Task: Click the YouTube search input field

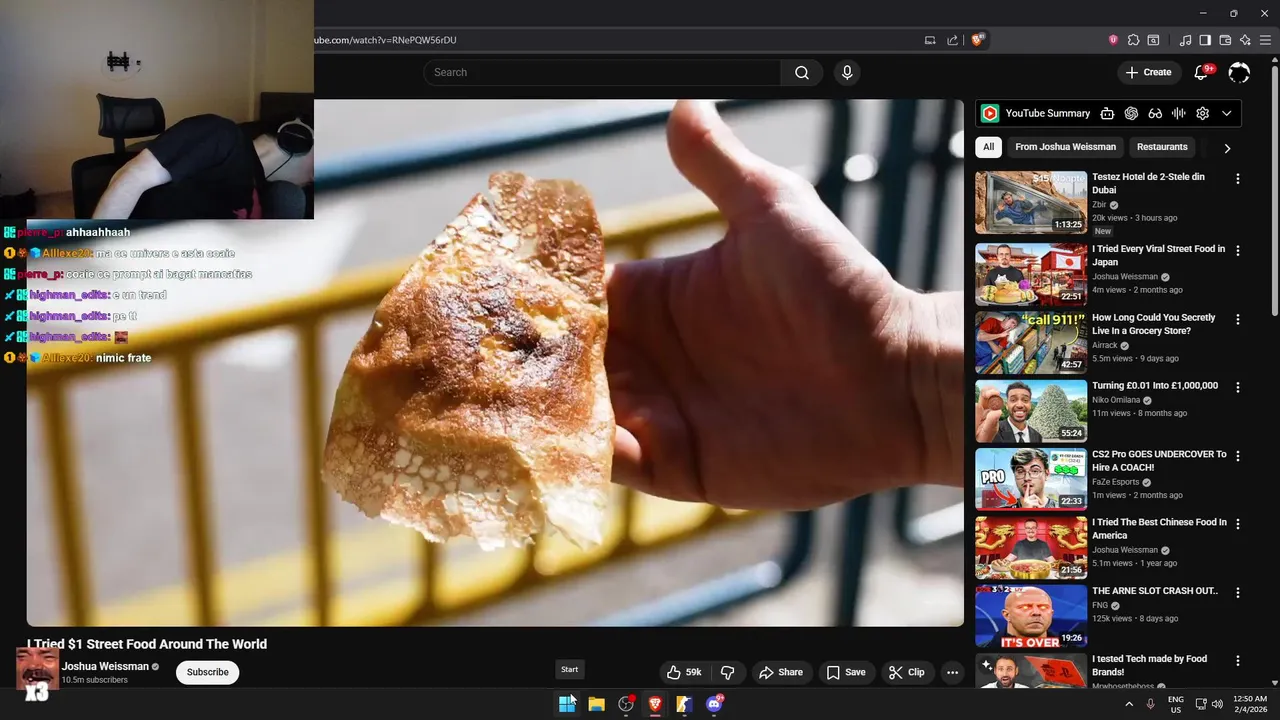Action: click(602, 72)
